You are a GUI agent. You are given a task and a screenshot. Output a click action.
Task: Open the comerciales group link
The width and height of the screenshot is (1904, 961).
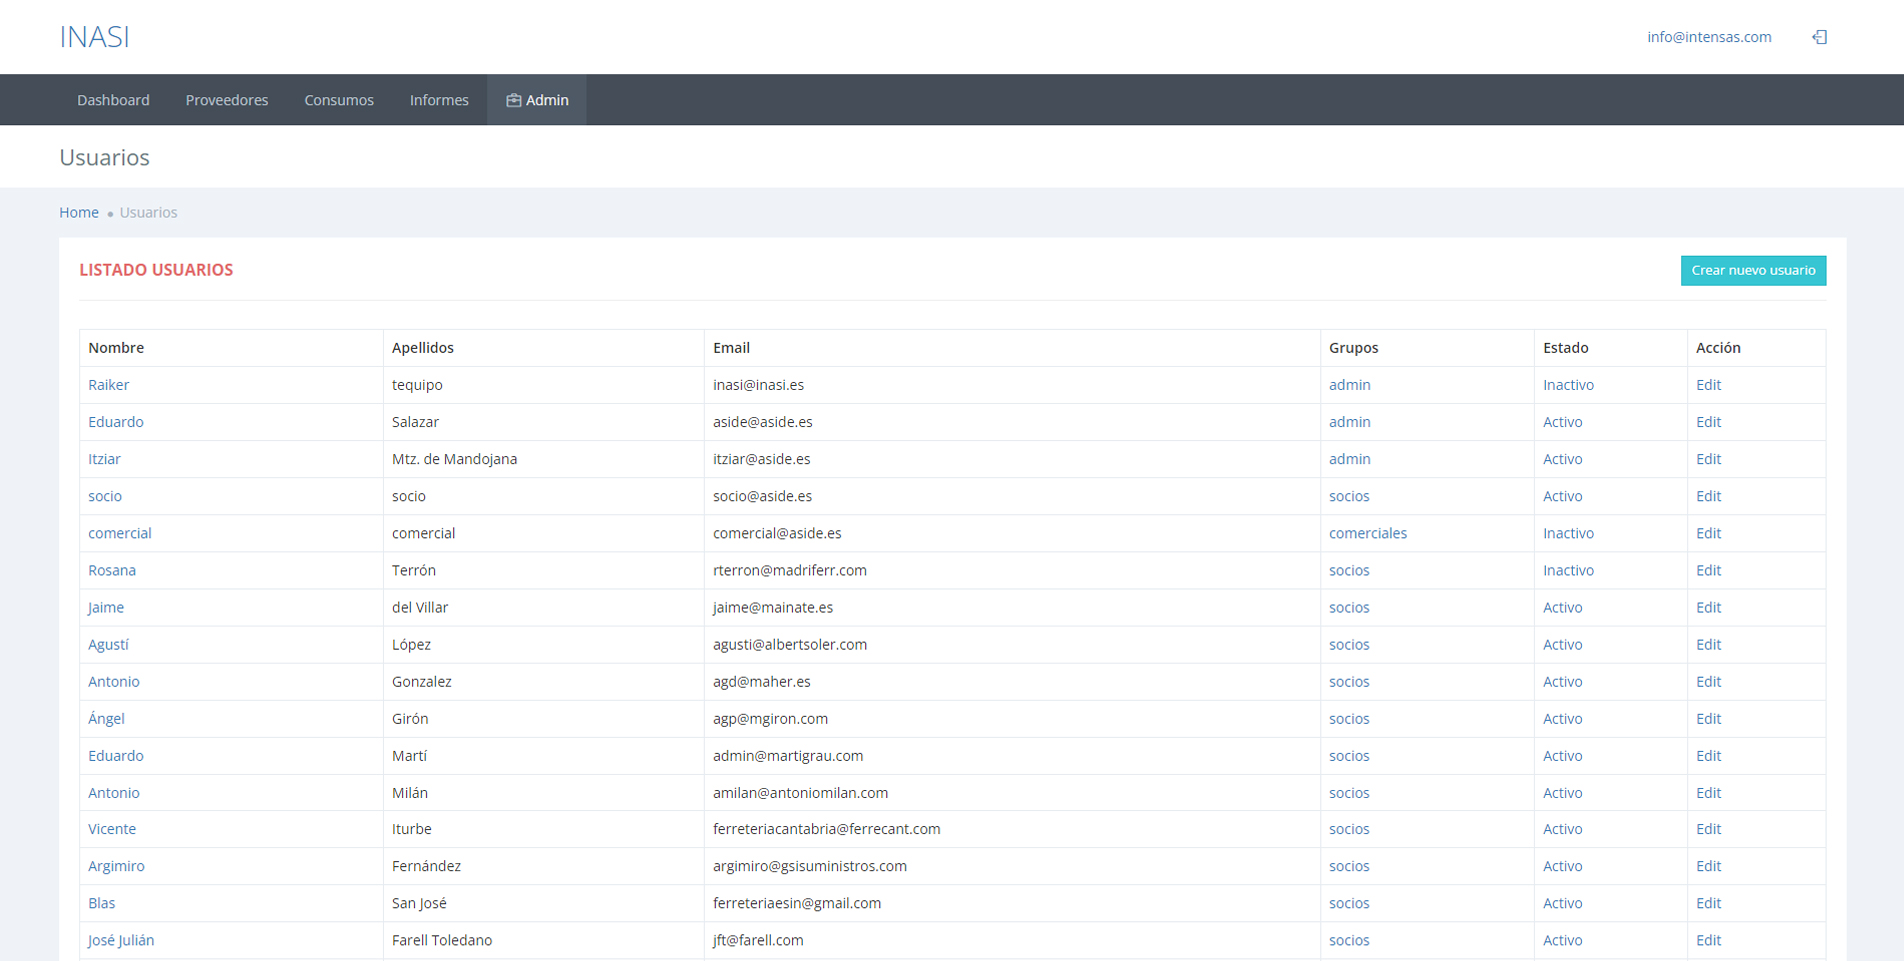(x=1367, y=533)
